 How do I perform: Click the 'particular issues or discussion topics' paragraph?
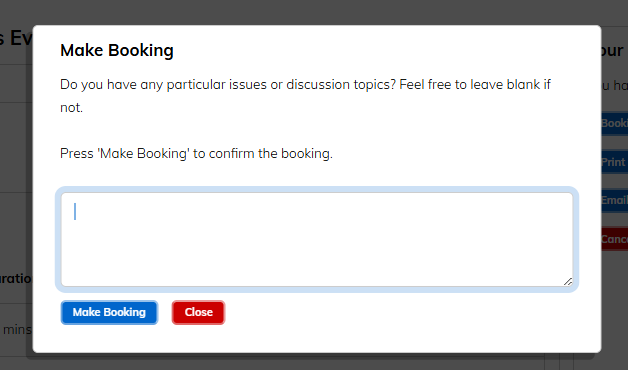tap(305, 96)
